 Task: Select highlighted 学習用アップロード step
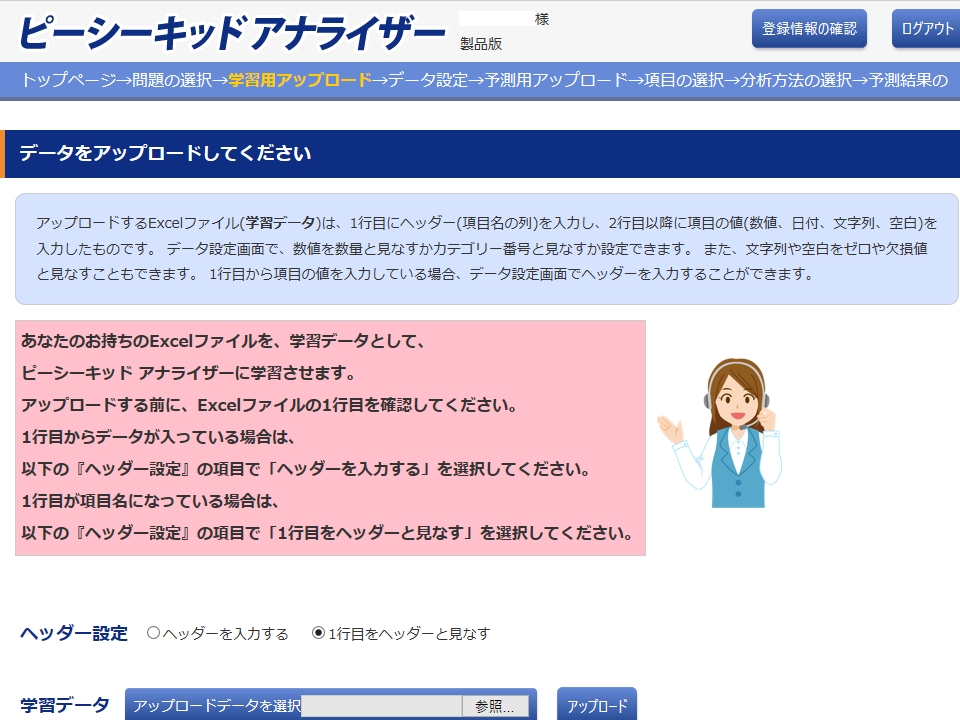(x=300, y=80)
